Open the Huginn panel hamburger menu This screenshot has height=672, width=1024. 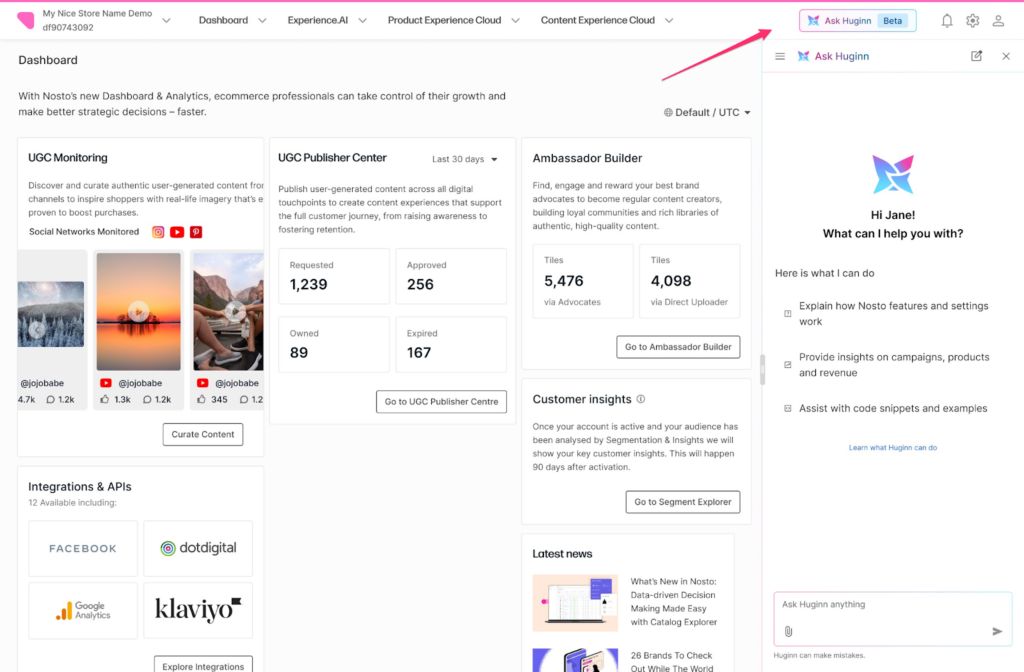pyautogui.click(x=780, y=57)
